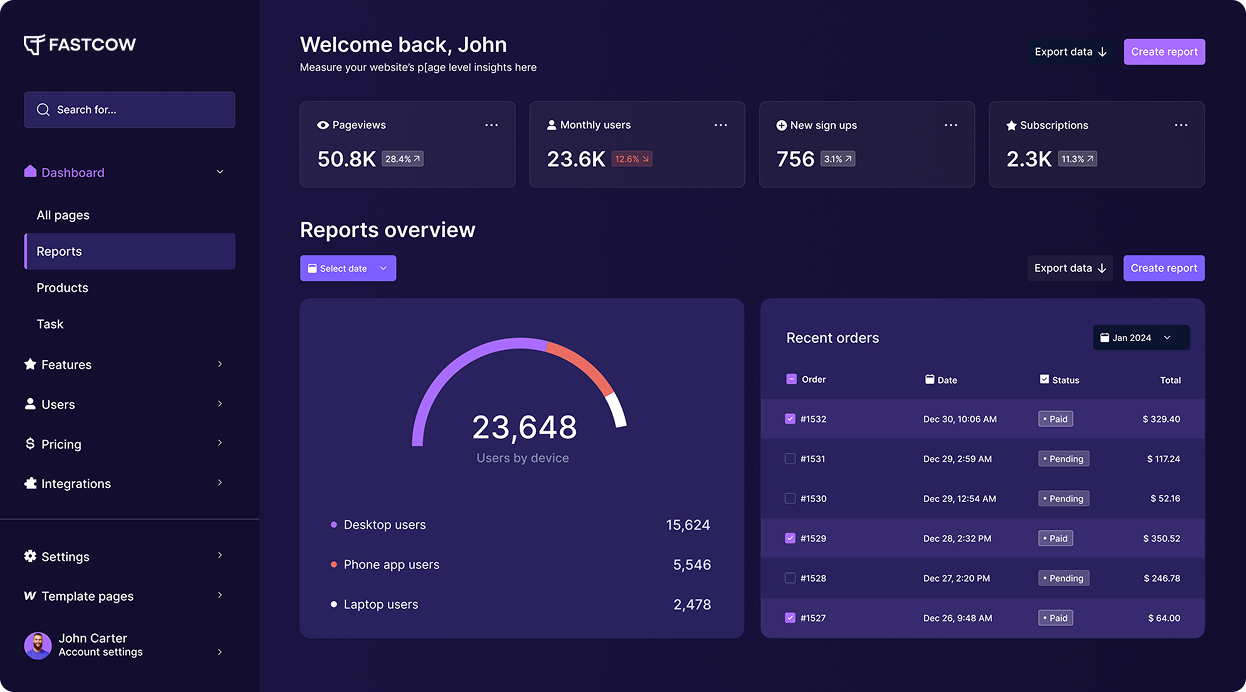Click the Settings gear icon
Viewport: 1246px width, 692px height.
coord(32,556)
